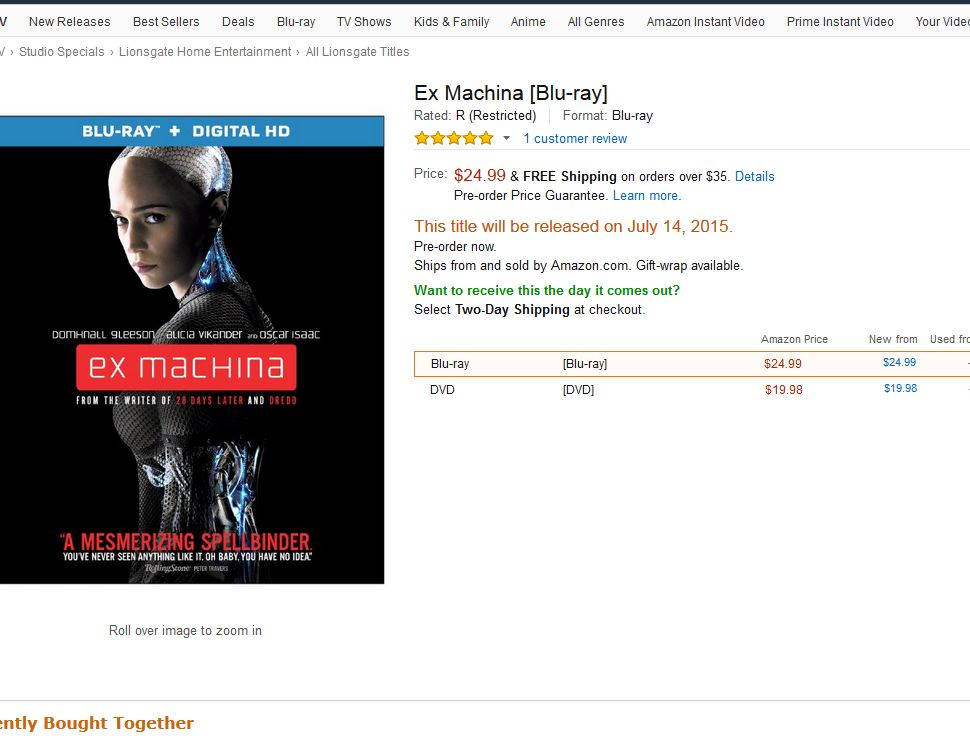Open Amazon Instant Video
Image resolution: width=970 pixels, height=749 pixels.
click(705, 22)
